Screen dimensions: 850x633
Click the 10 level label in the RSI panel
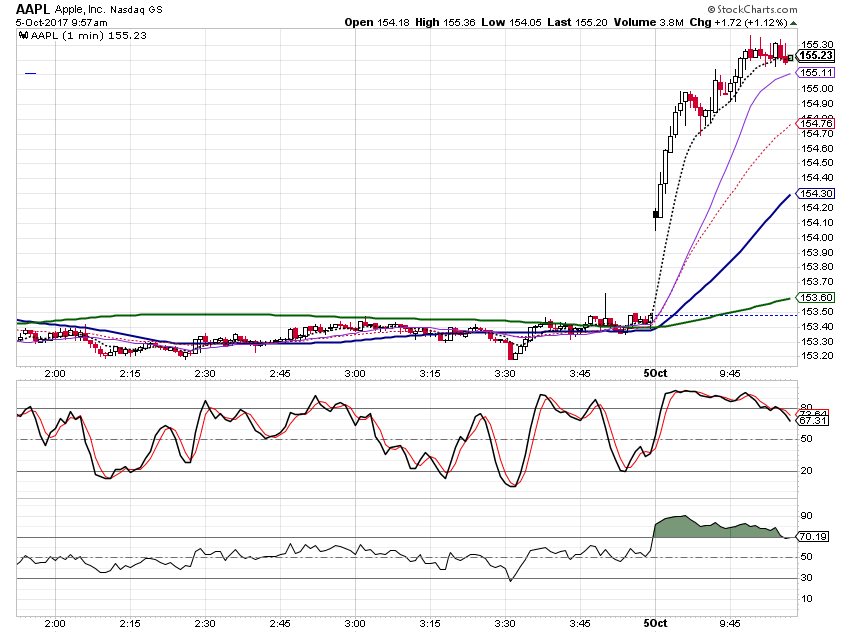807,599
